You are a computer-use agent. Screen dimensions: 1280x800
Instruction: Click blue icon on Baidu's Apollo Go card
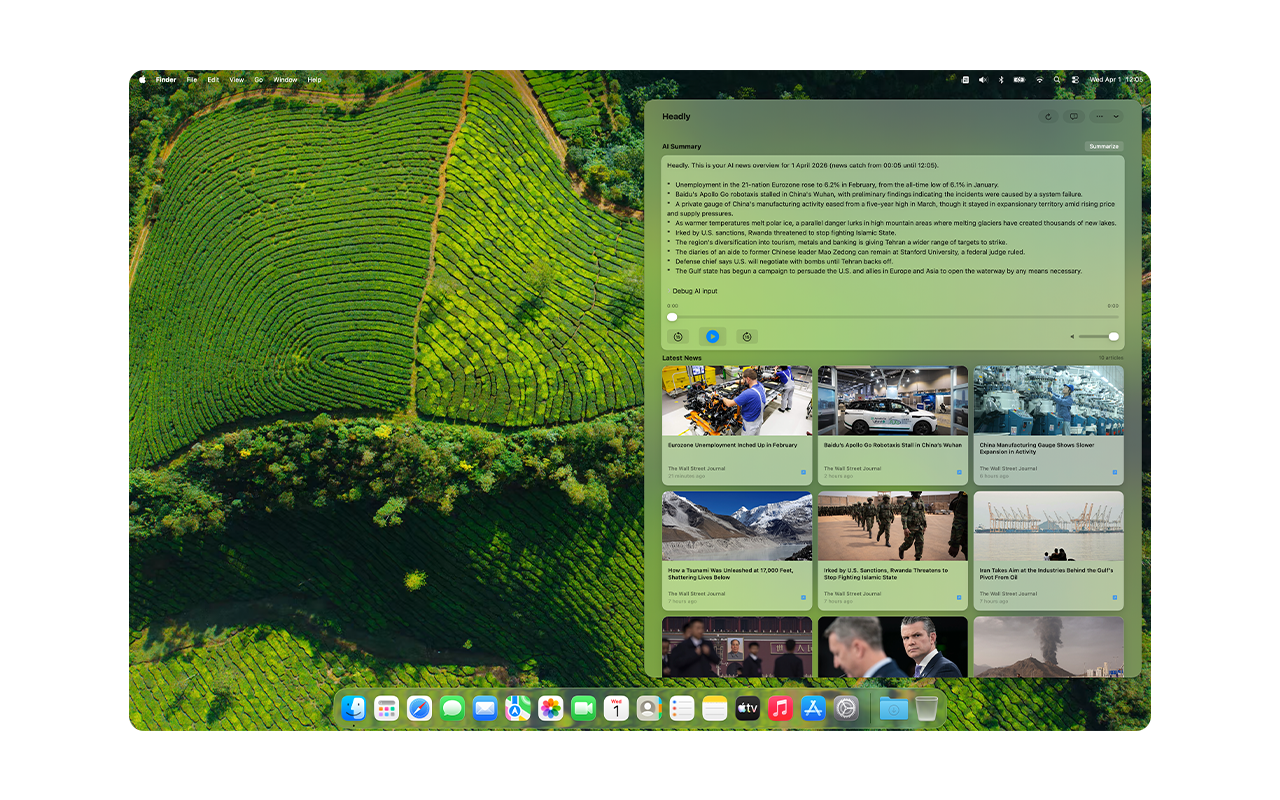pyautogui.click(x=959, y=472)
